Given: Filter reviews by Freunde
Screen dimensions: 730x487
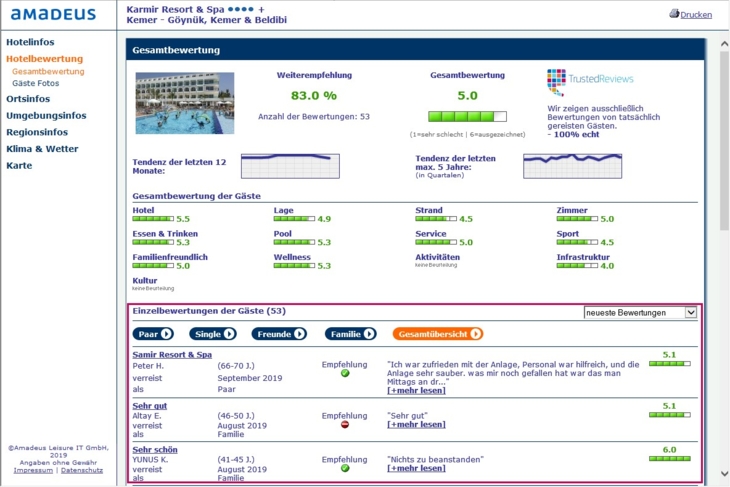Looking at the screenshot, I should click(x=279, y=334).
